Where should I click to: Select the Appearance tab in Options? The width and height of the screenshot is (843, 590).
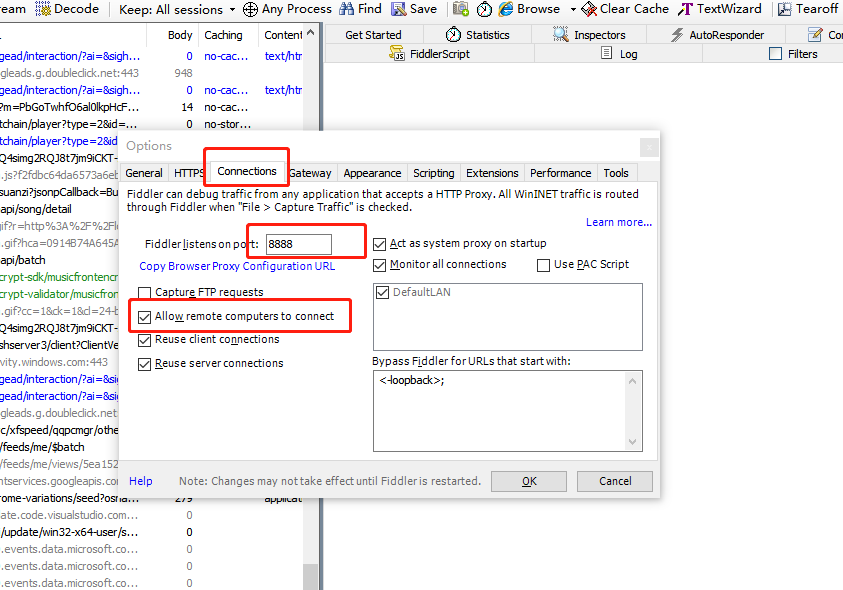coord(373,173)
